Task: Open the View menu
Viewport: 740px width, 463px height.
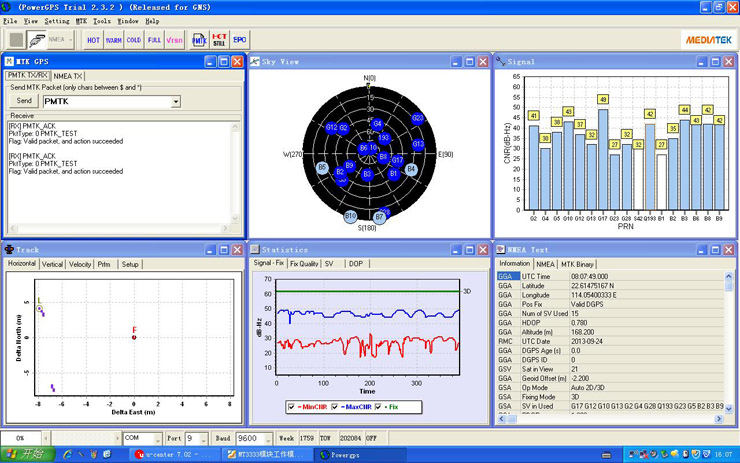Action: pos(31,21)
